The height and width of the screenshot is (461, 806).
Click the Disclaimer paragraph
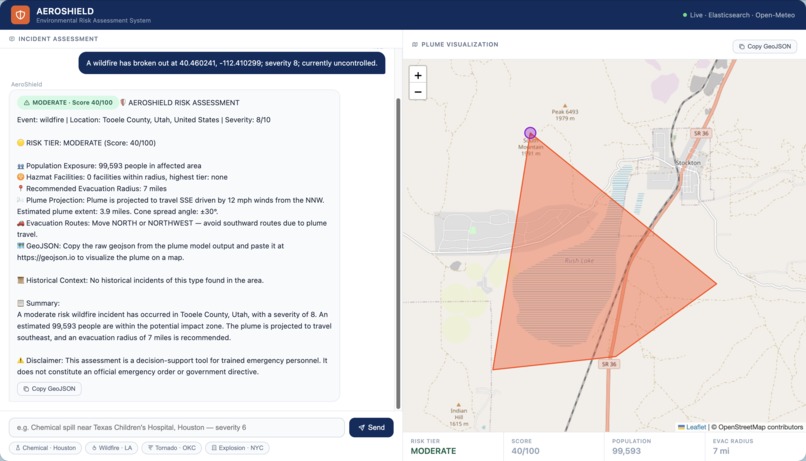coord(172,366)
